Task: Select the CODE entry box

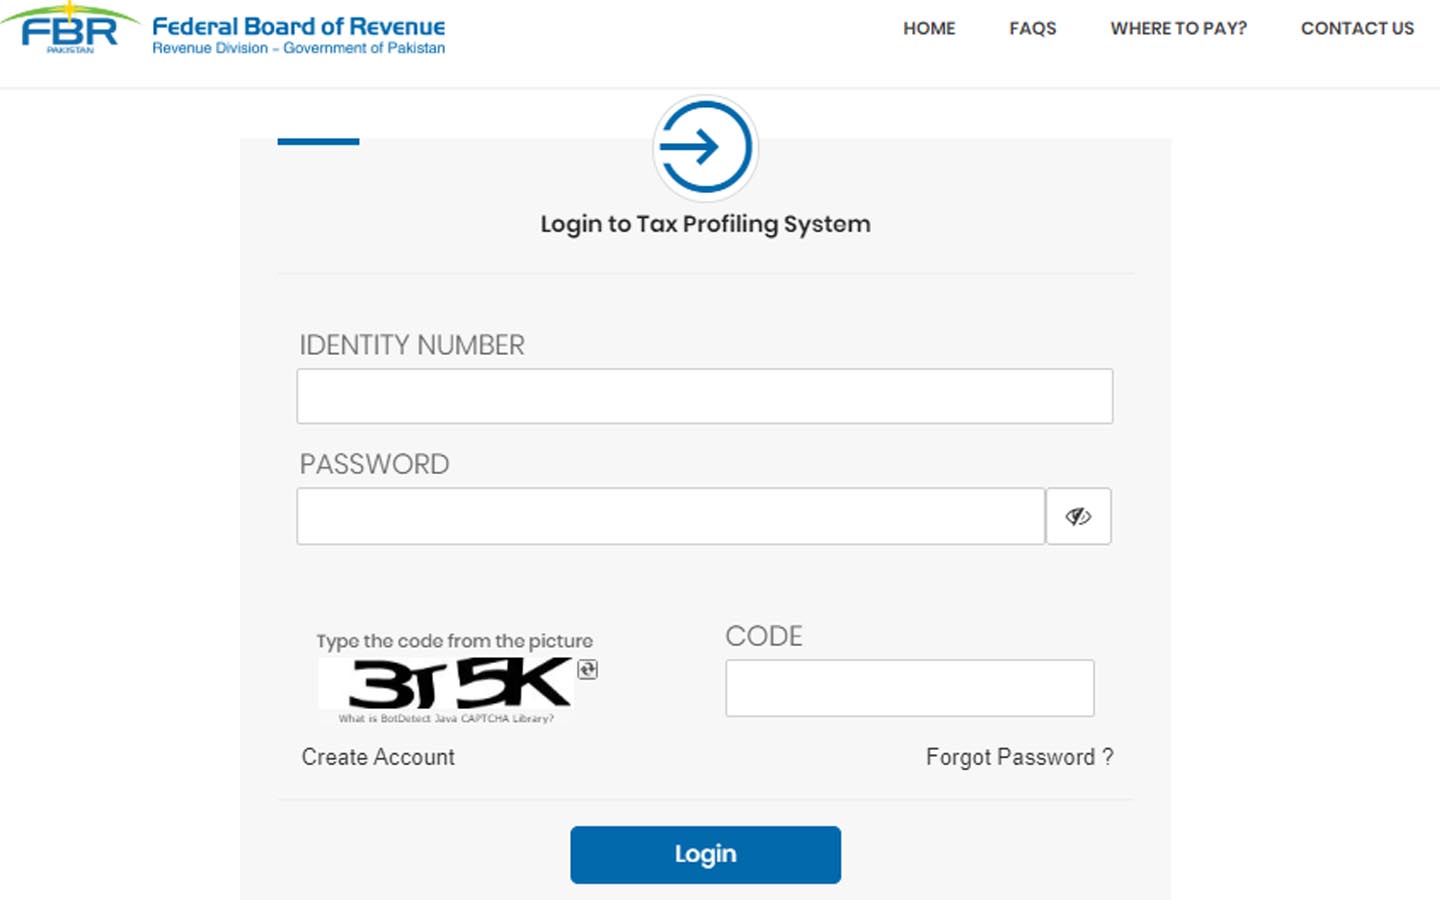Action: tap(909, 688)
